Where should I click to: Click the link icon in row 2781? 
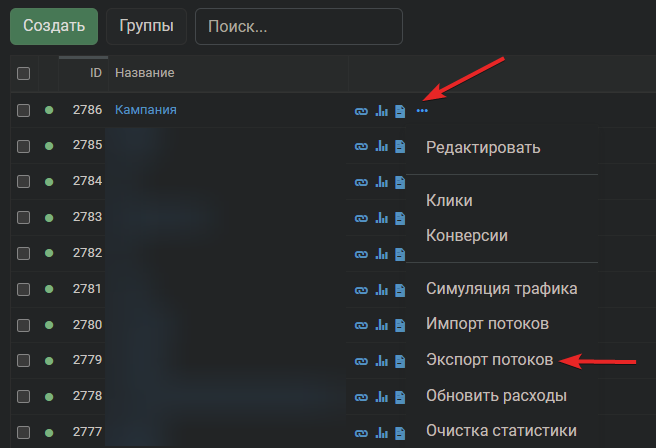(361, 291)
